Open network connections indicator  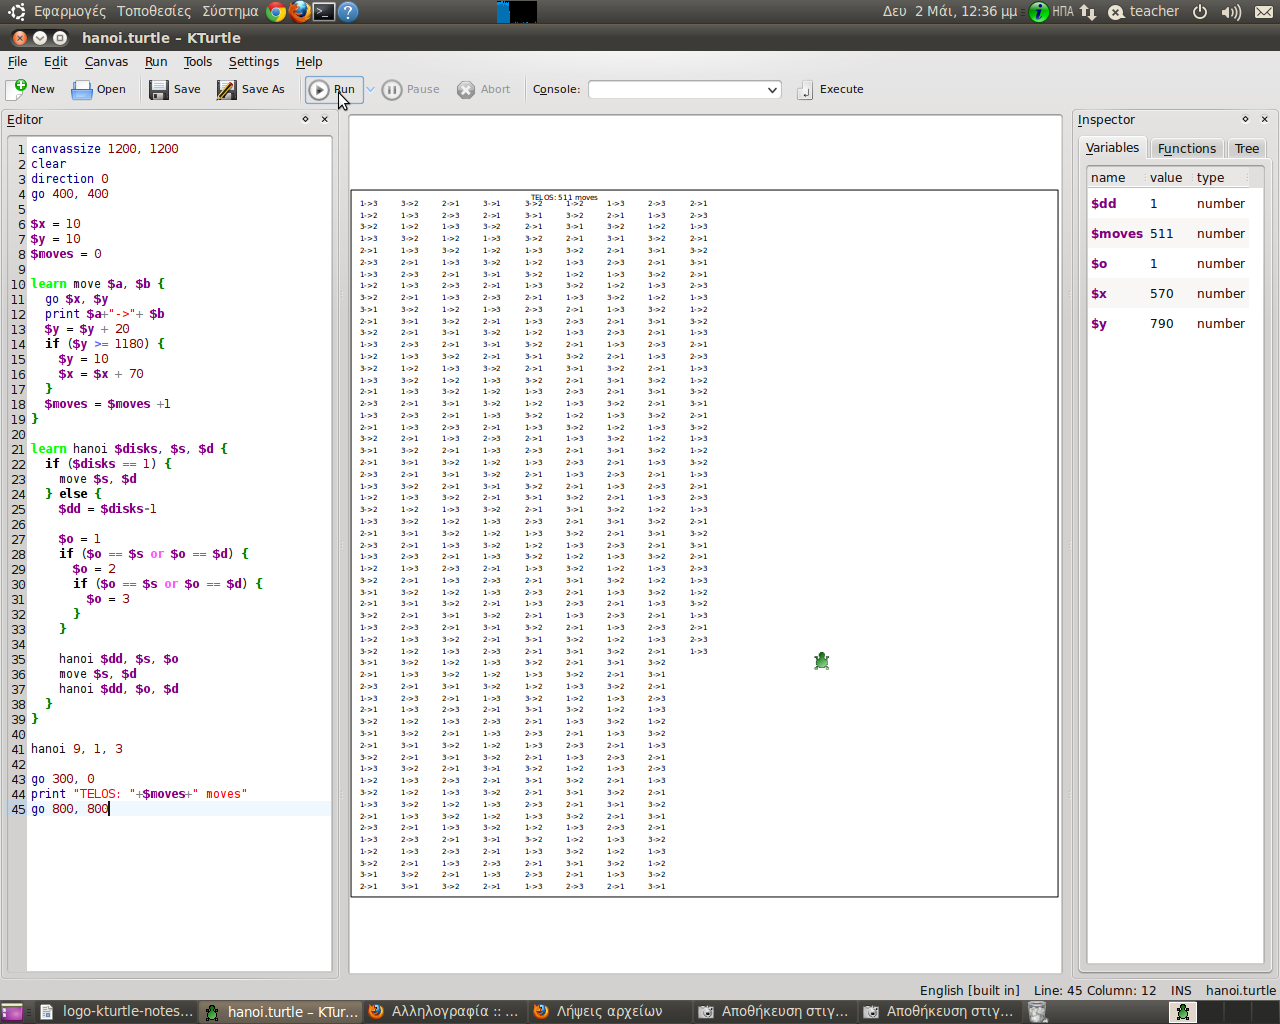point(1089,11)
